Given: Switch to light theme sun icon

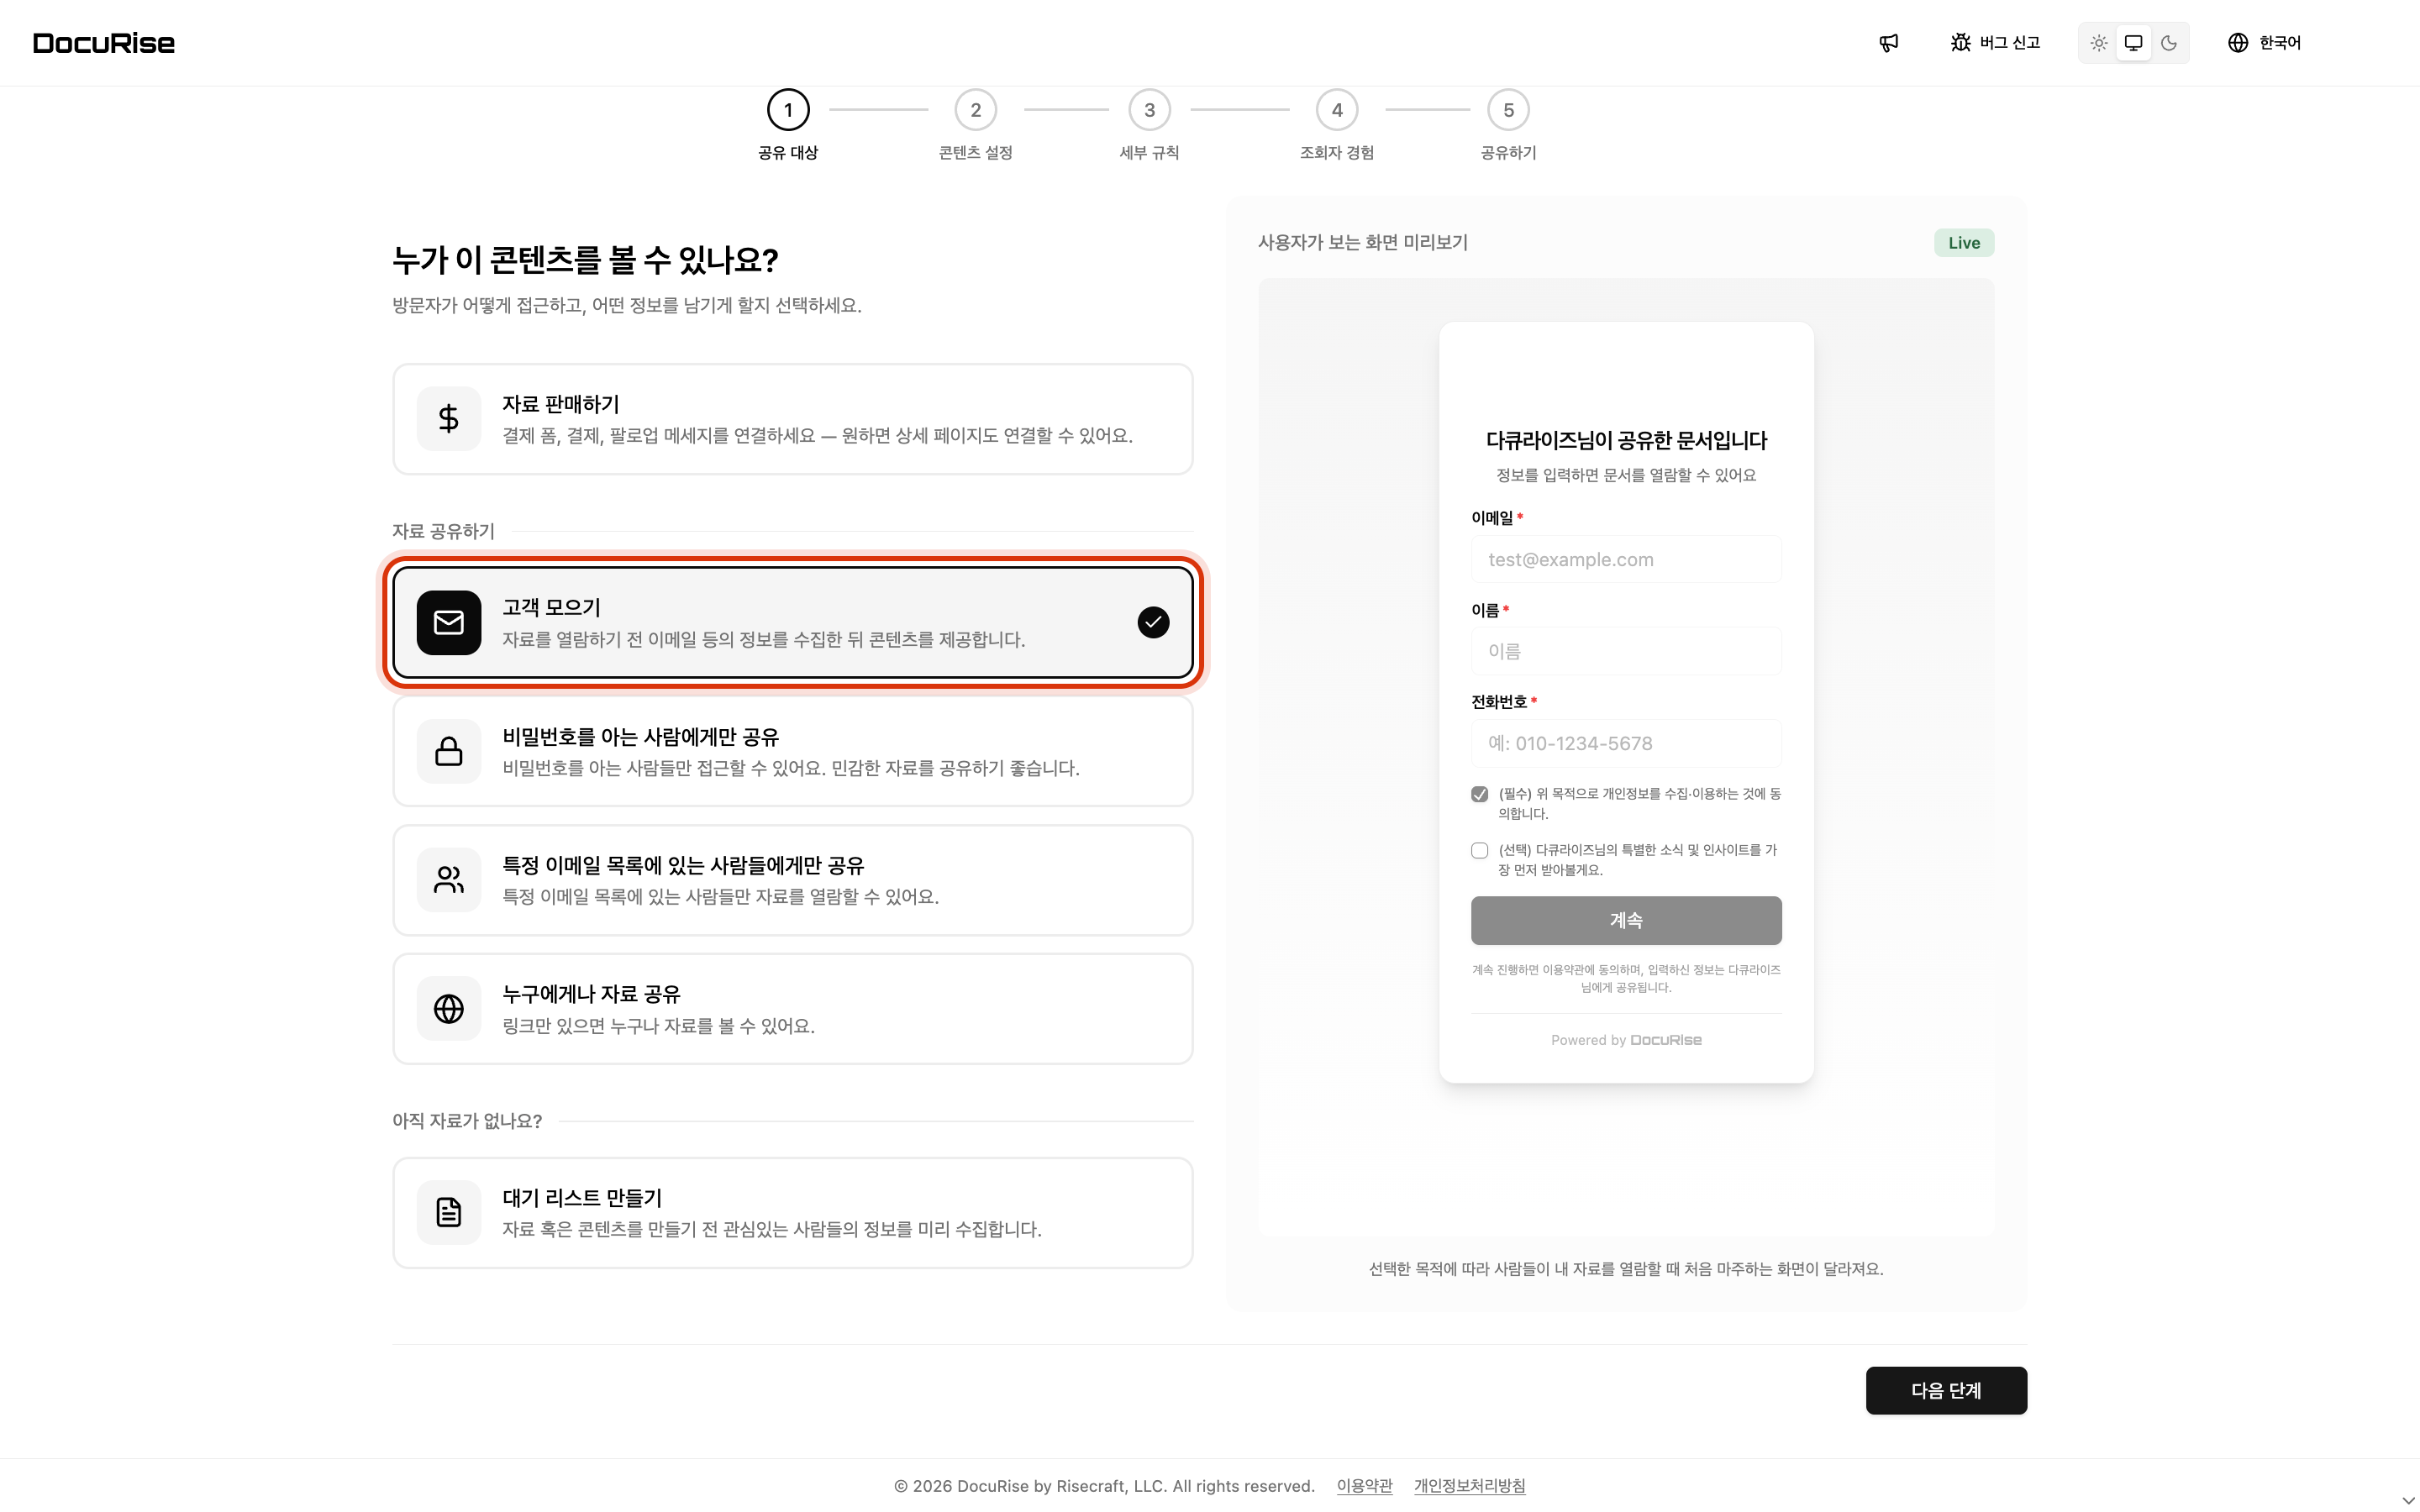Looking at the screenshot, I should click(2098, 43).
